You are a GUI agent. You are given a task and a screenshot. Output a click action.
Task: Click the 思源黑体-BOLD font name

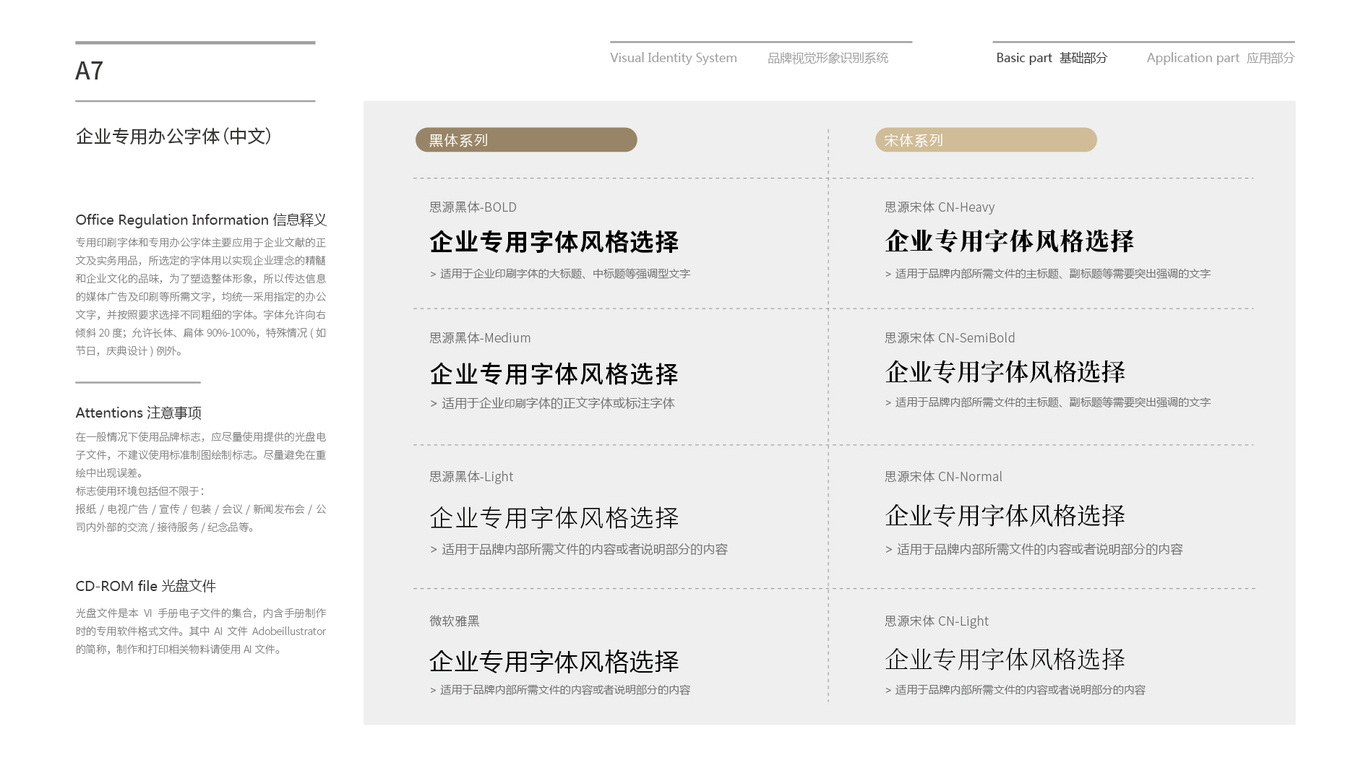473,207
